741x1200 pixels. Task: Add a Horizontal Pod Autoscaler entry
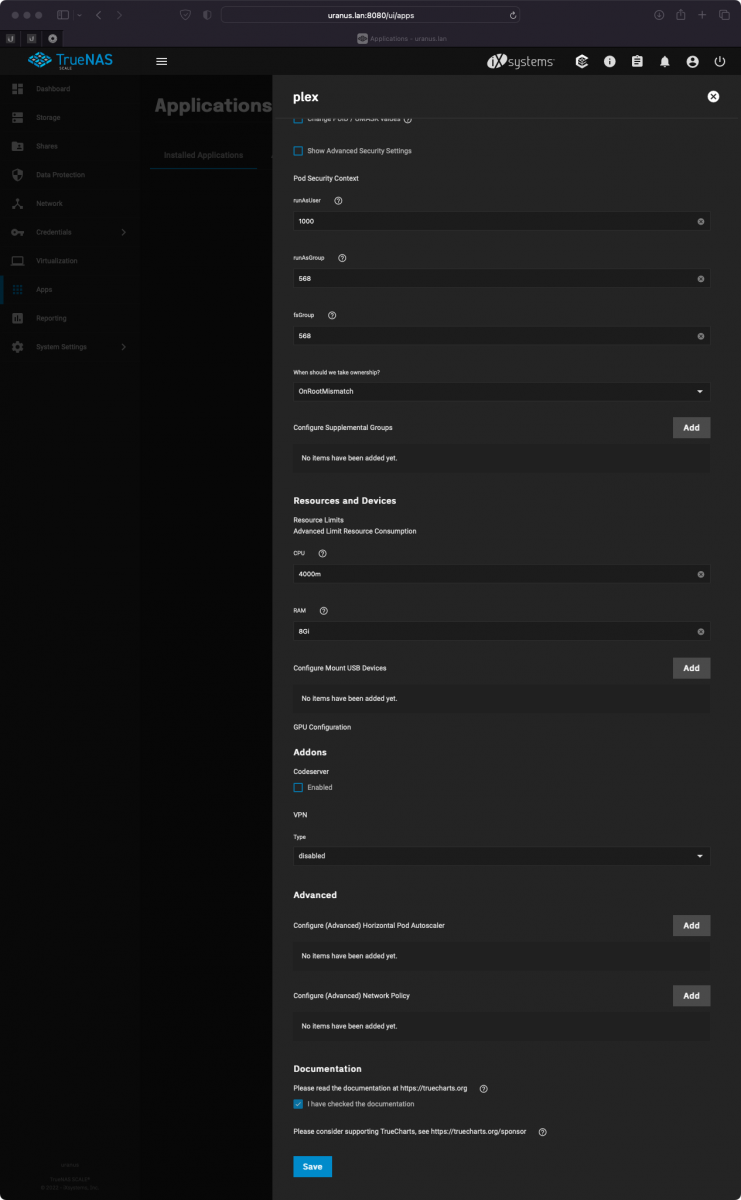(691, 925)
